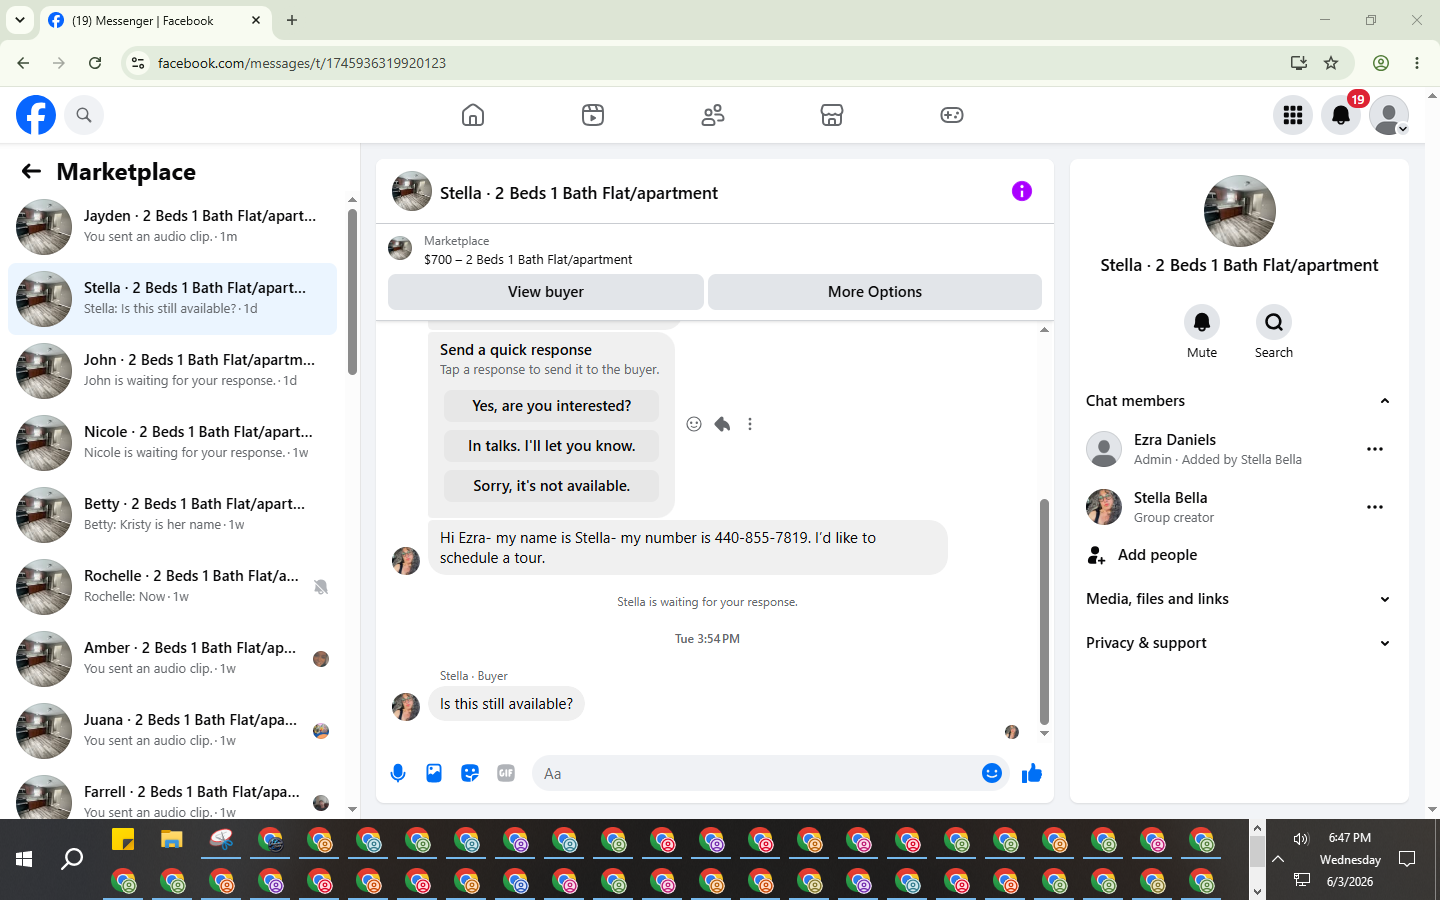Open the Gaming tab in top navigation

click(x=952, y=115)
